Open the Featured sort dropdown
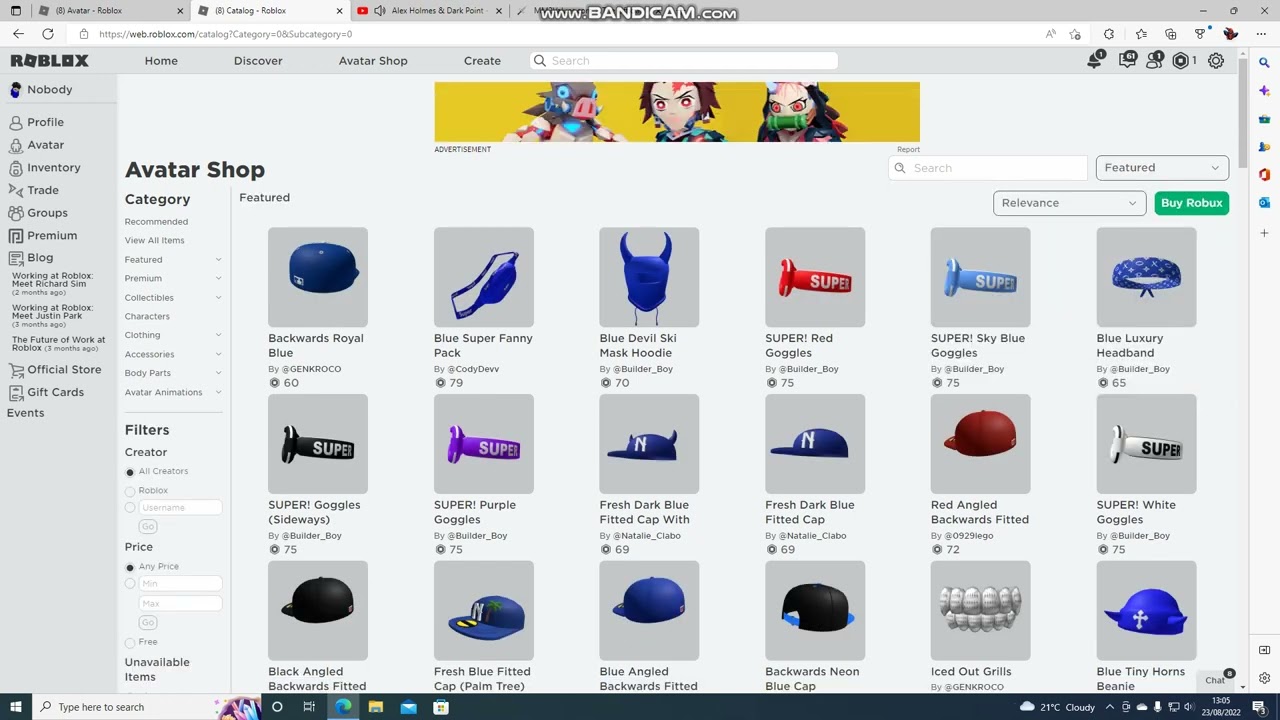 click(x=1162, y=168)
